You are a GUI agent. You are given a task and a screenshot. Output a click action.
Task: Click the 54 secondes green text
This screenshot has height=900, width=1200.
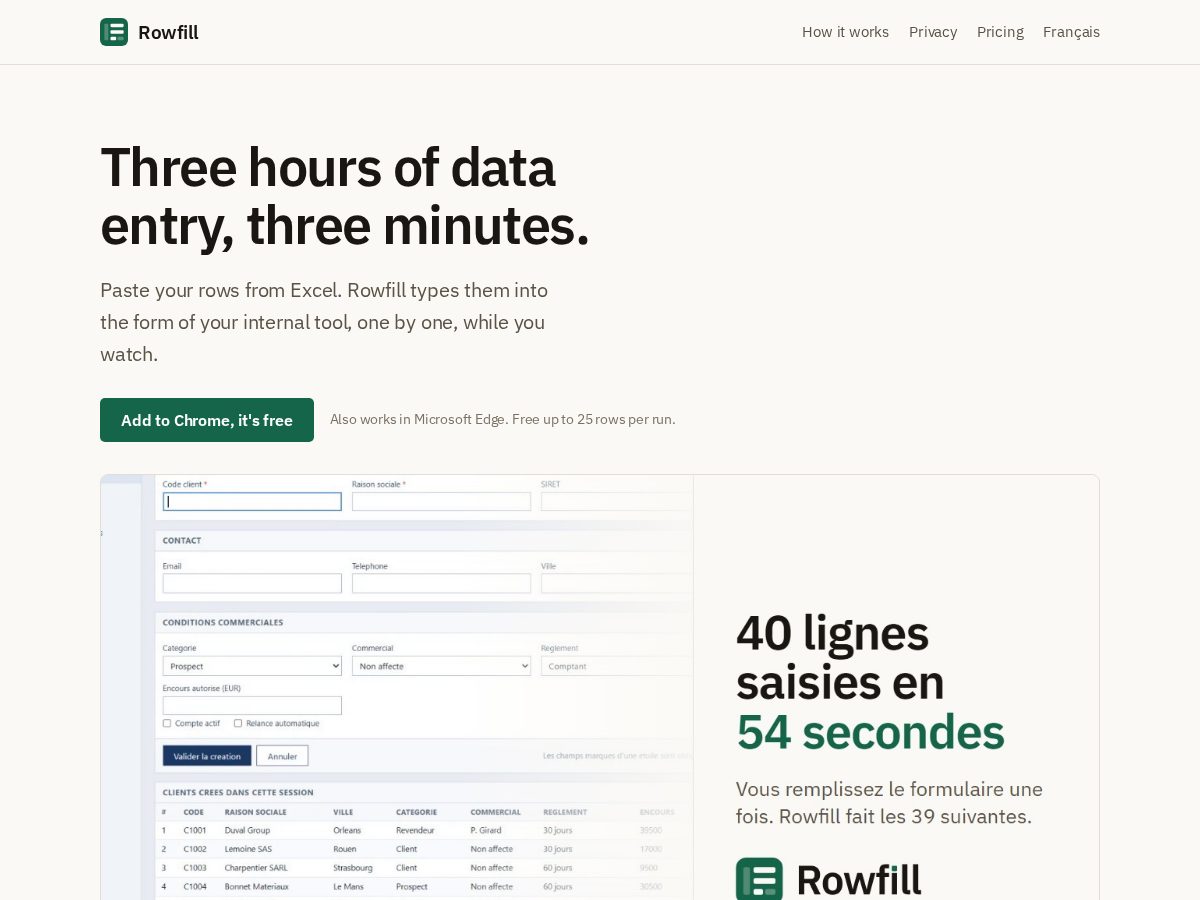(x=870, y=732)
